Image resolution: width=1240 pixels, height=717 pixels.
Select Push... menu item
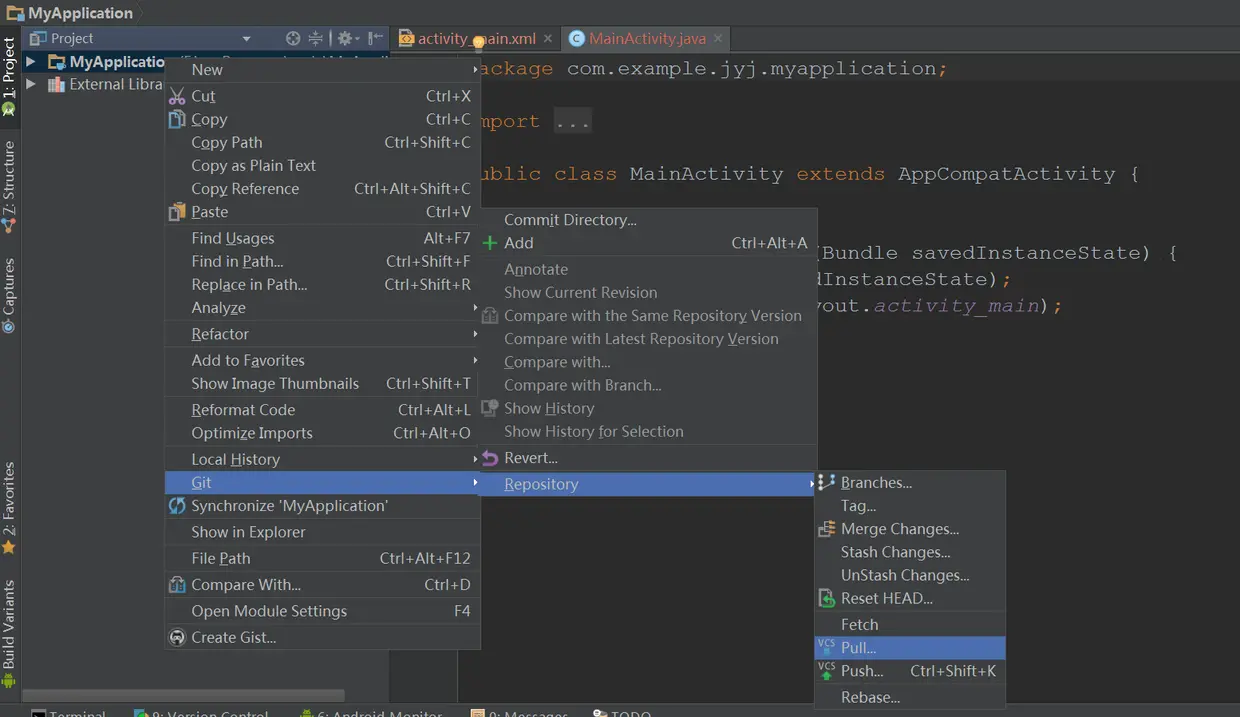click(x=910, y=671)
